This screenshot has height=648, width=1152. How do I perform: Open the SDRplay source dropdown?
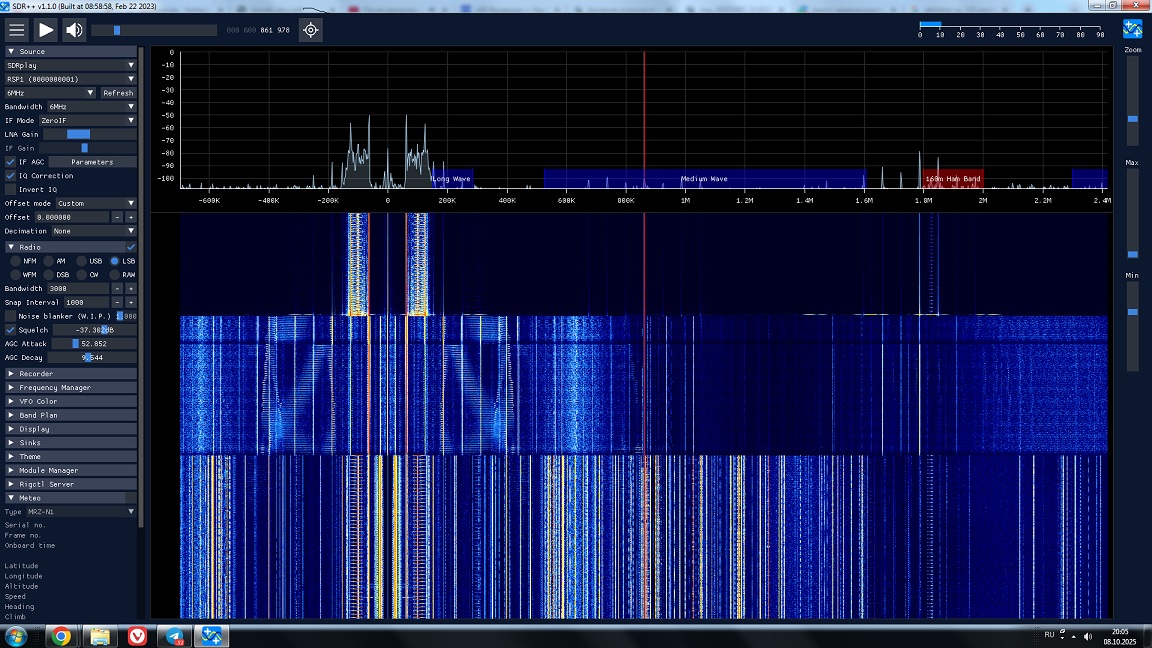(x=69, y=65)
